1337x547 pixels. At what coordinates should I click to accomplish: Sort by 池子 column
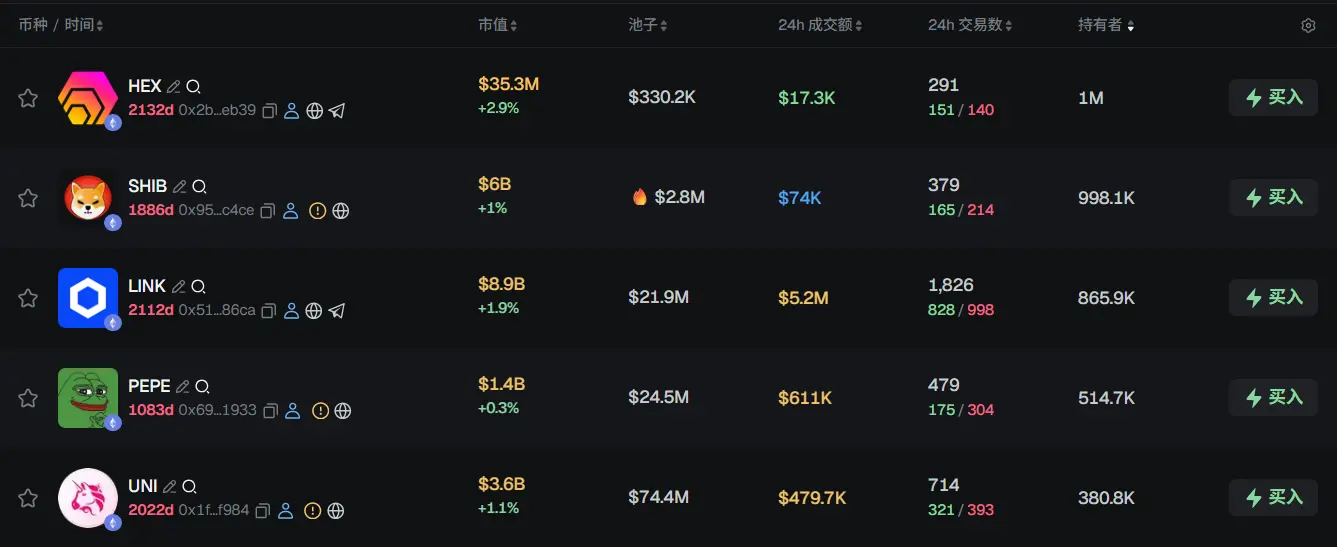click(x=647, y=25)
